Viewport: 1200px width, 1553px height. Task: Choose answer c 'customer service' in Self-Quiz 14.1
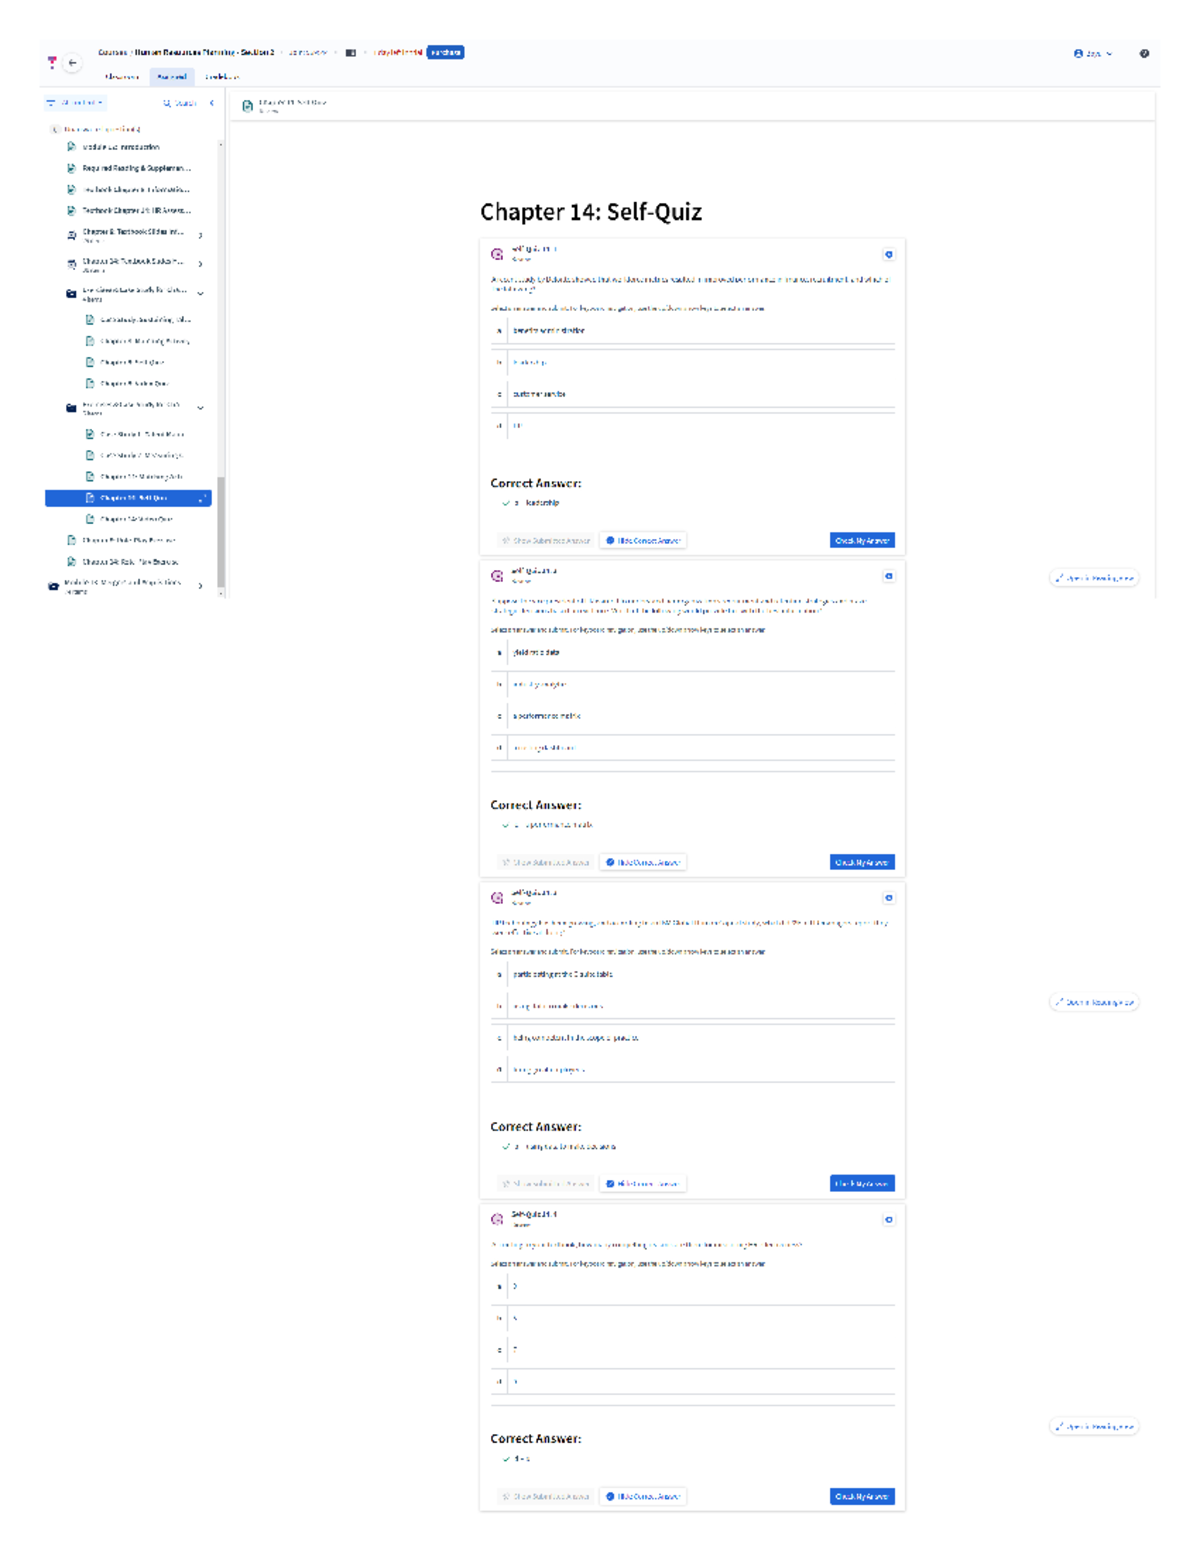point(693,394)
